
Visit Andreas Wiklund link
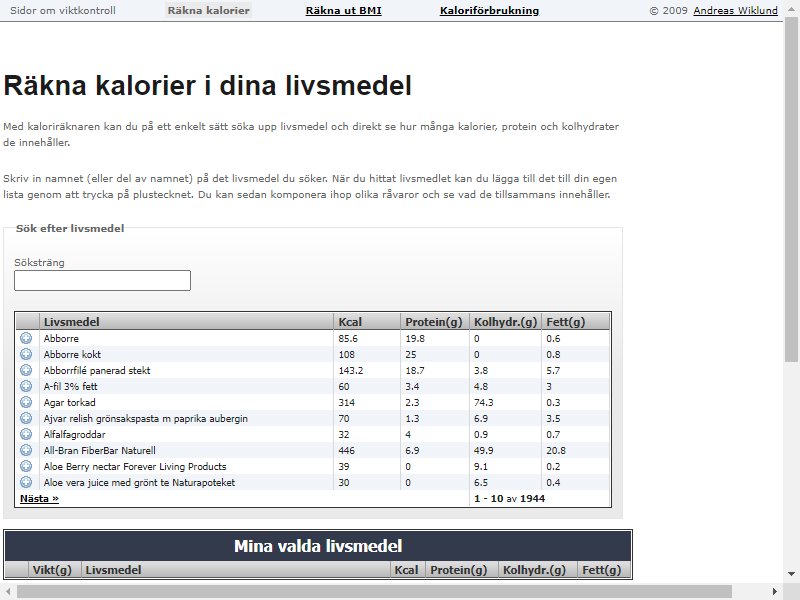tap(735, 10)
